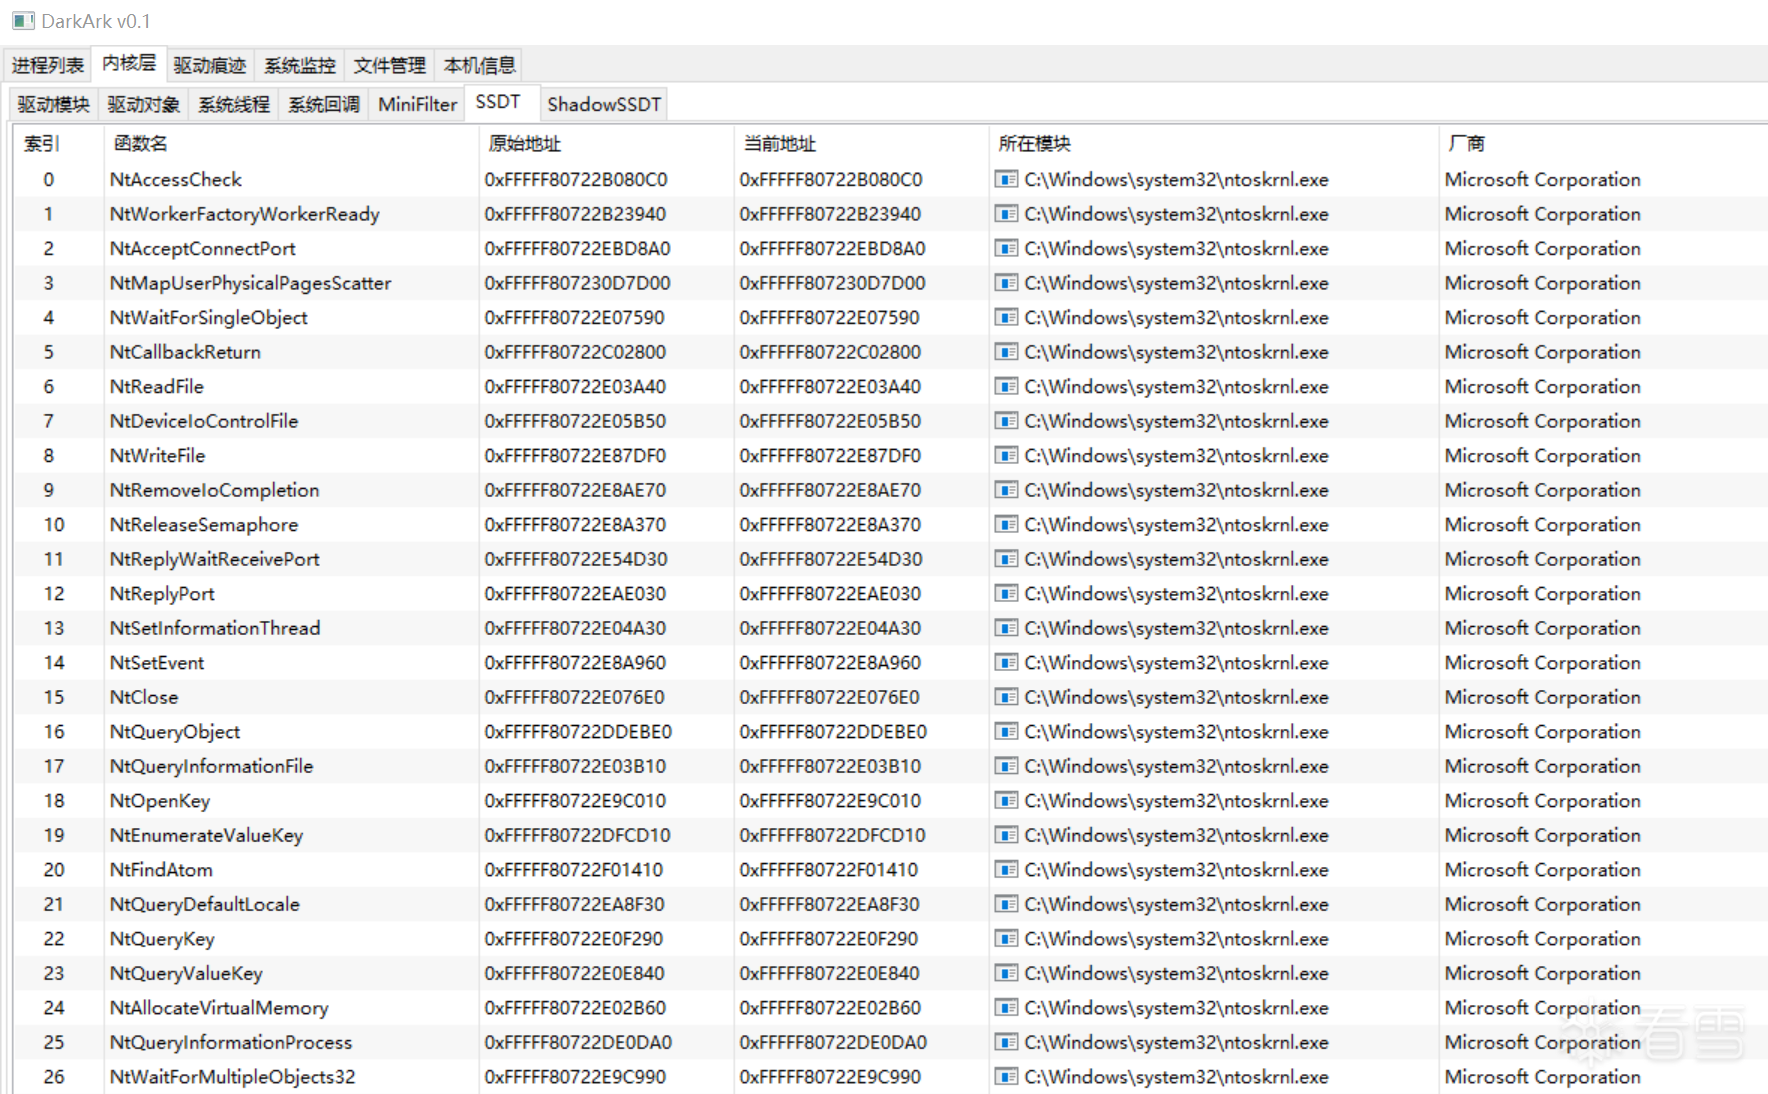Viewport: 1768px width, 1094px height.
Task: Click original address 0xFFFFF807230D7D00 of NtMapUserPhysicalPagesScatter
Action: [577, 283]
